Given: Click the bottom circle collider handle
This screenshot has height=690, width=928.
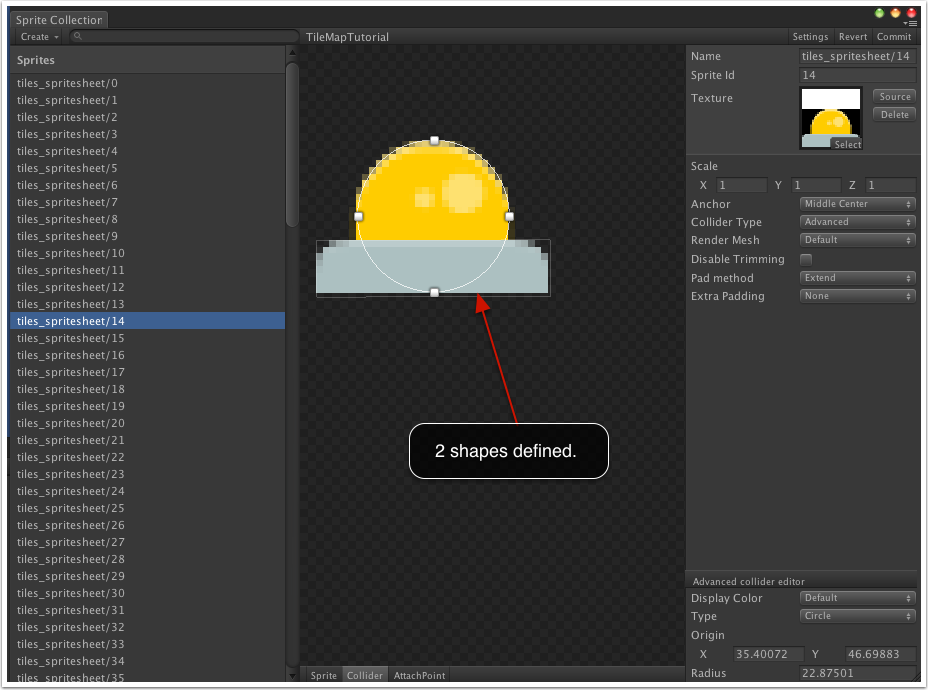Looking at the screenshot, I should (434, 292).
